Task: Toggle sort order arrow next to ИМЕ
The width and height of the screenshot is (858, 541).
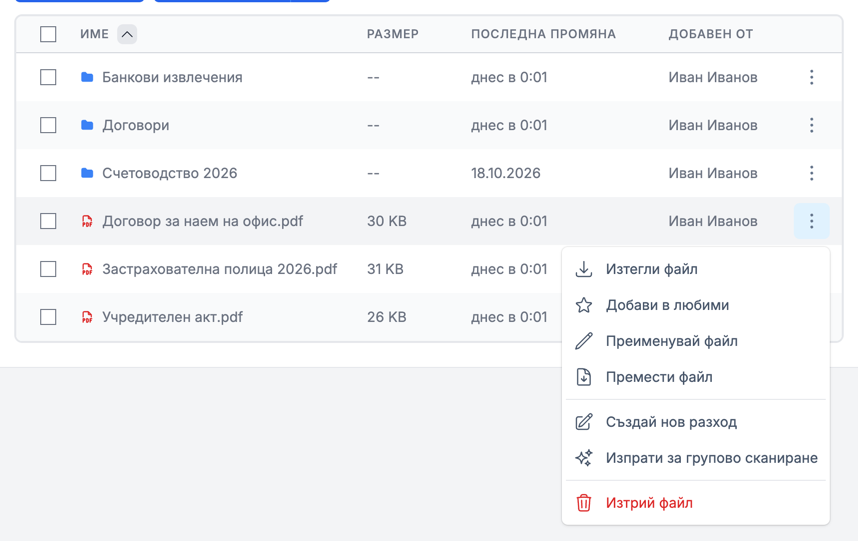Action: [127, 34]
